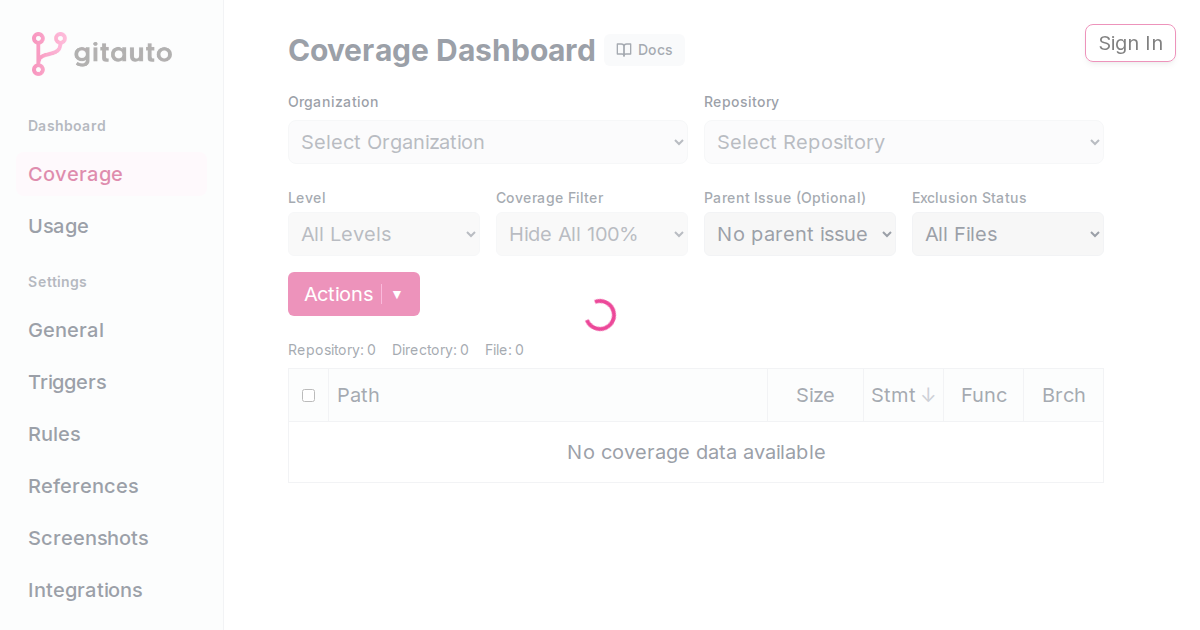Navigate to Triggers settings
1200x630 pixels.
point(111,382)
